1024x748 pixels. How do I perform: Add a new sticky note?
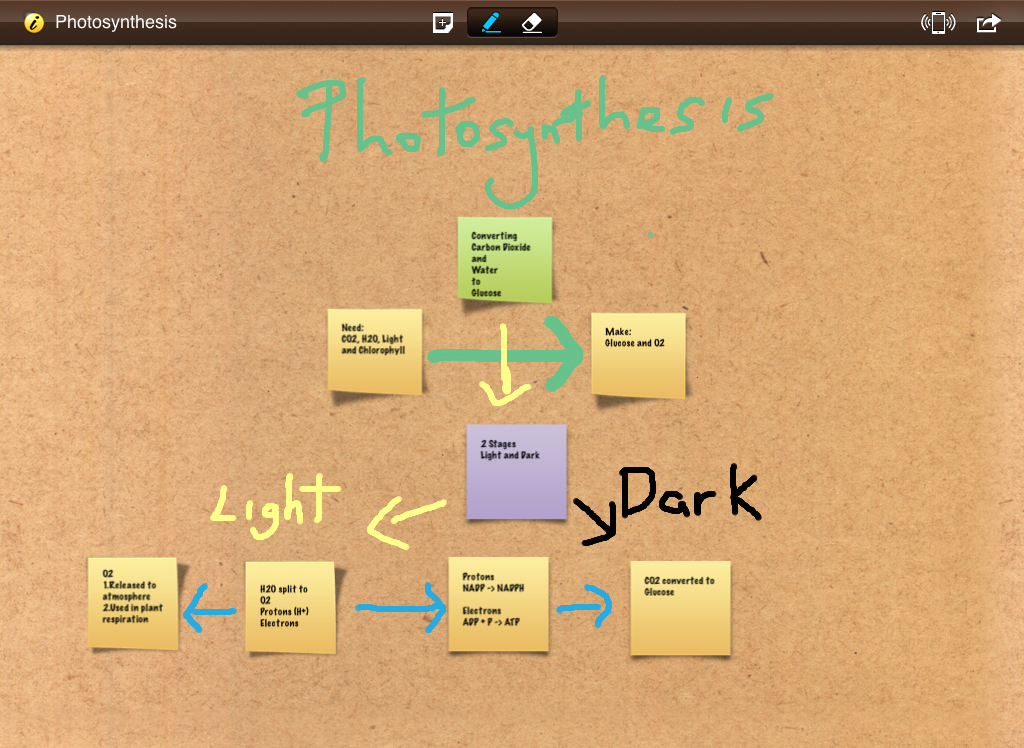coord(442,21)
